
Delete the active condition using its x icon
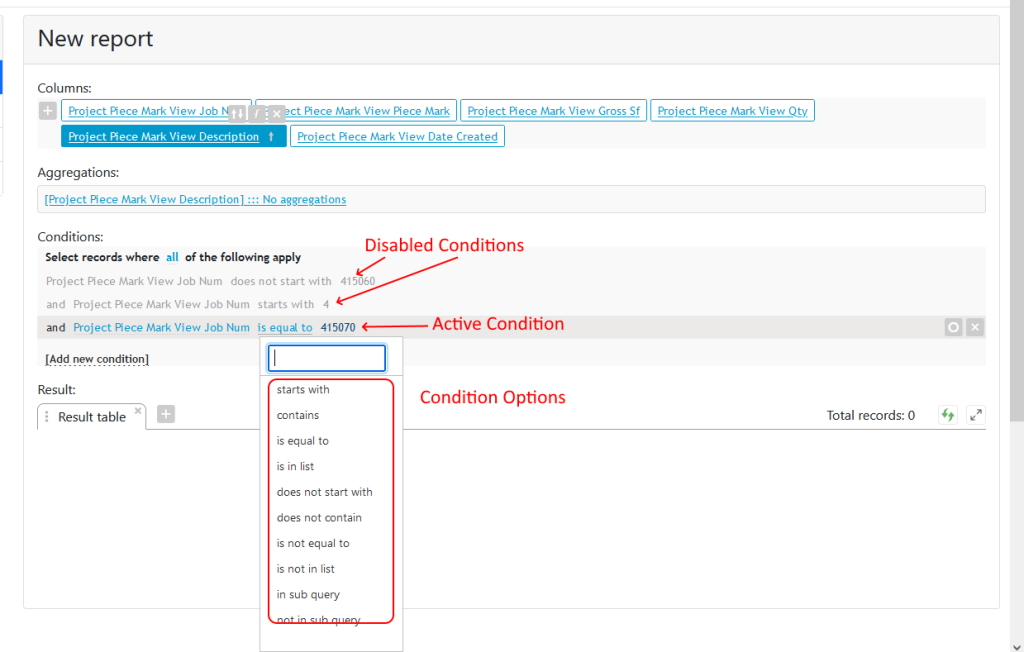(x=975, y=326)
